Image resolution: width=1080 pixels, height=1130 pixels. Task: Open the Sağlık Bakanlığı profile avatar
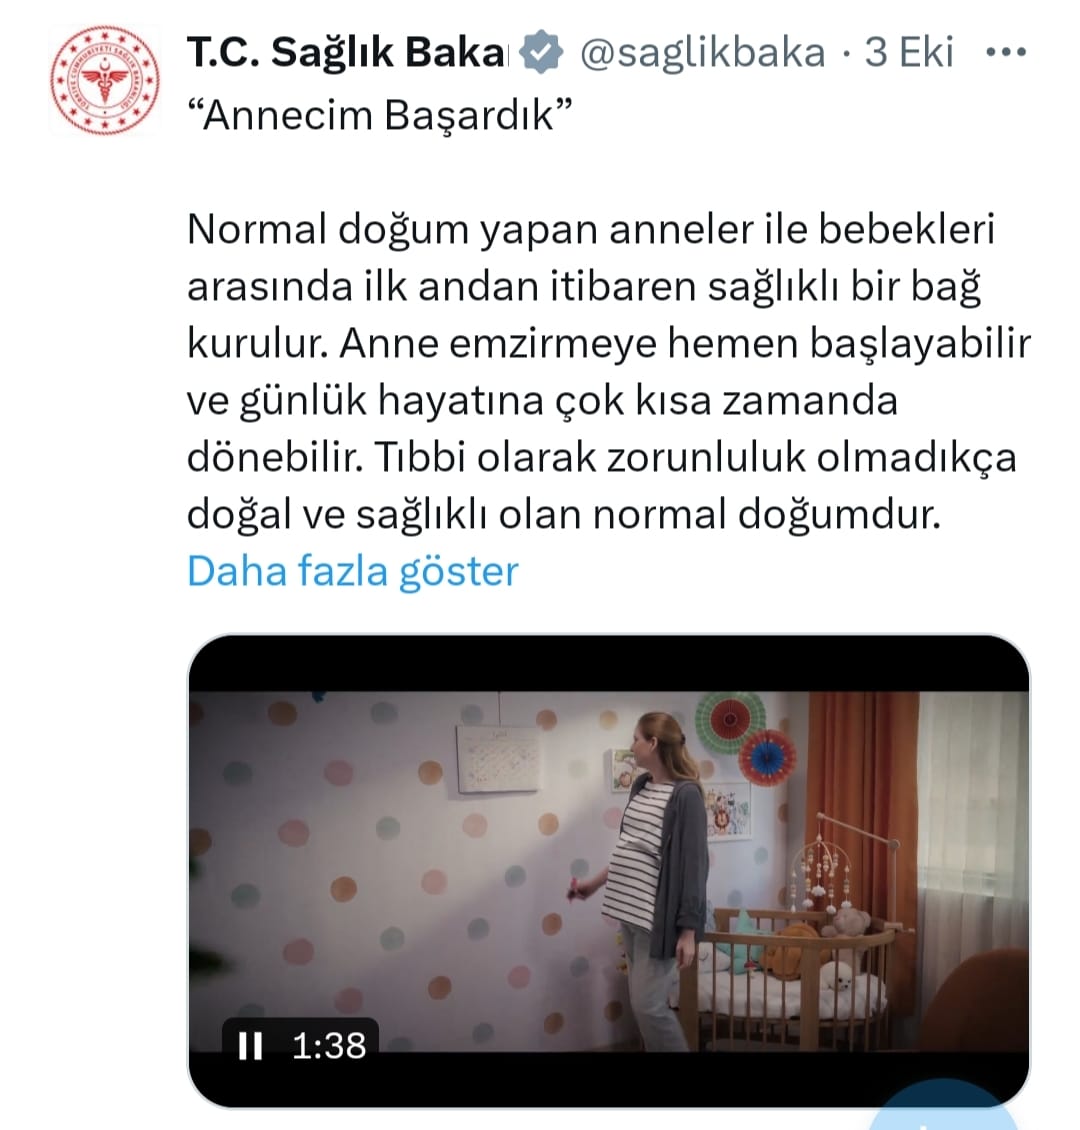(104, 79)
